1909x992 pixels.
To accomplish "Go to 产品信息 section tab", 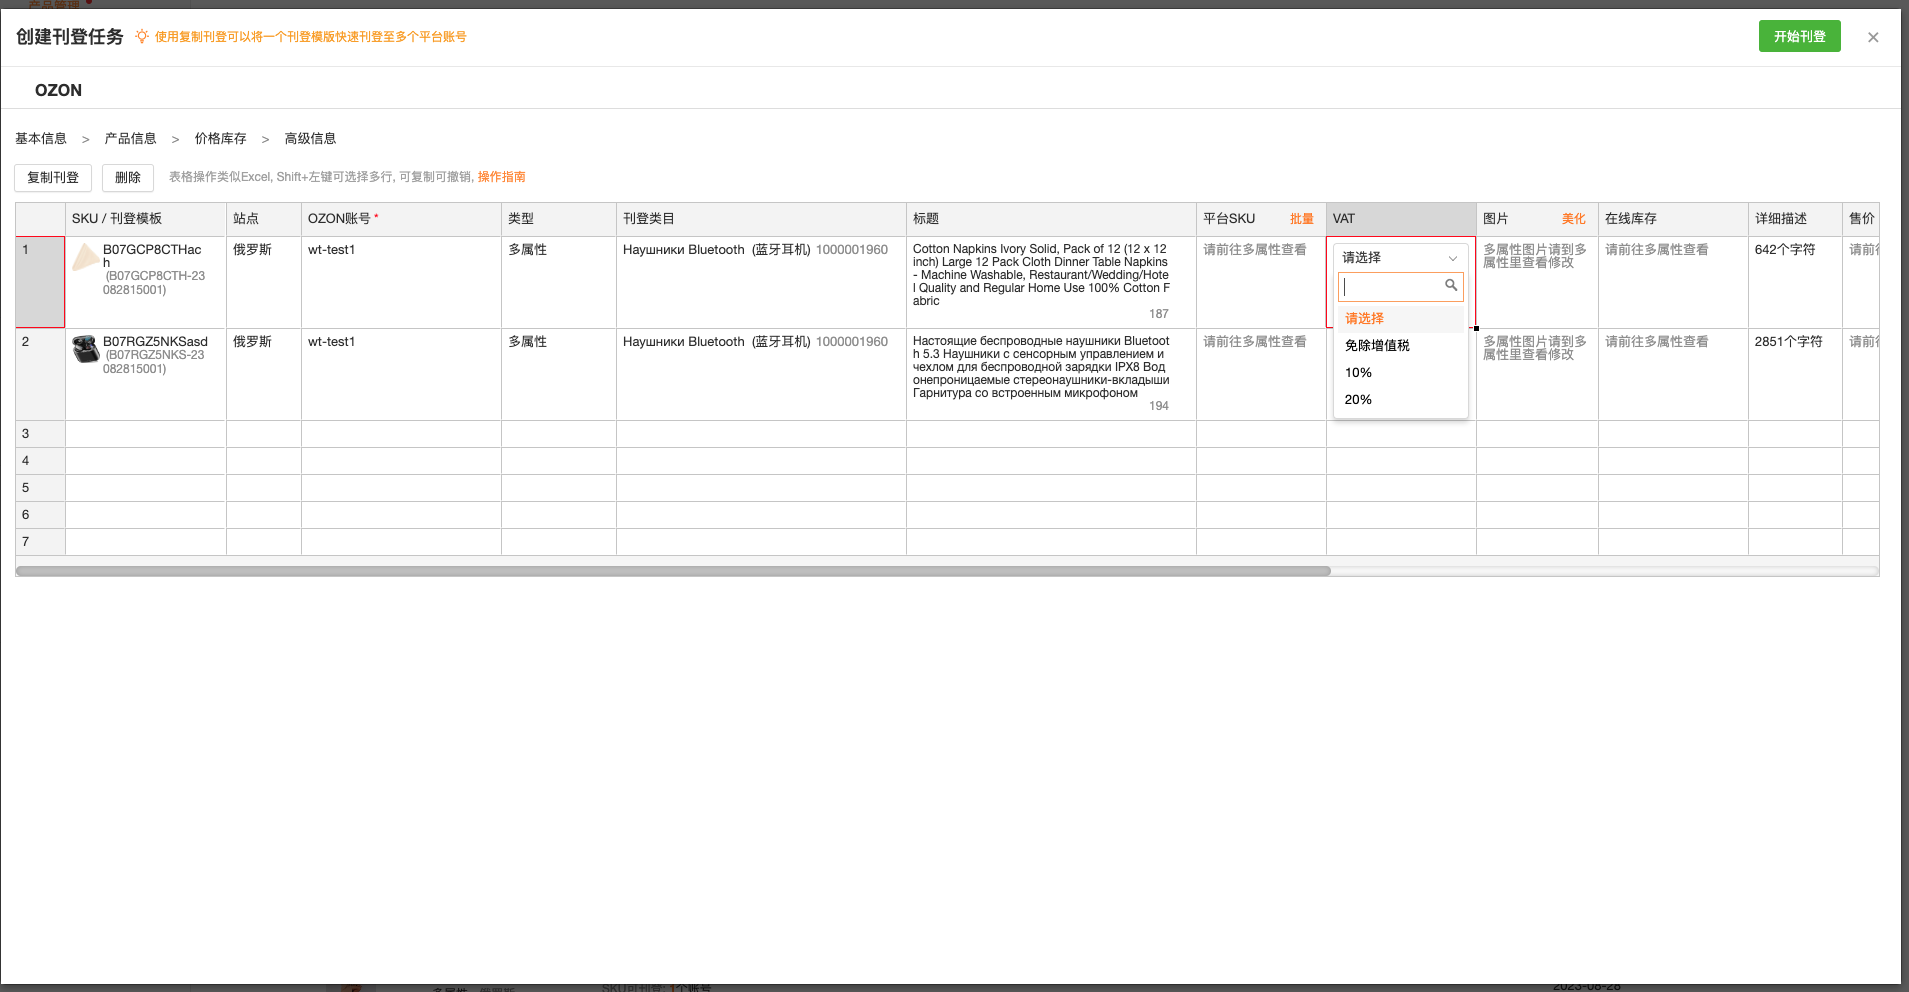I will tap(130, 139).
